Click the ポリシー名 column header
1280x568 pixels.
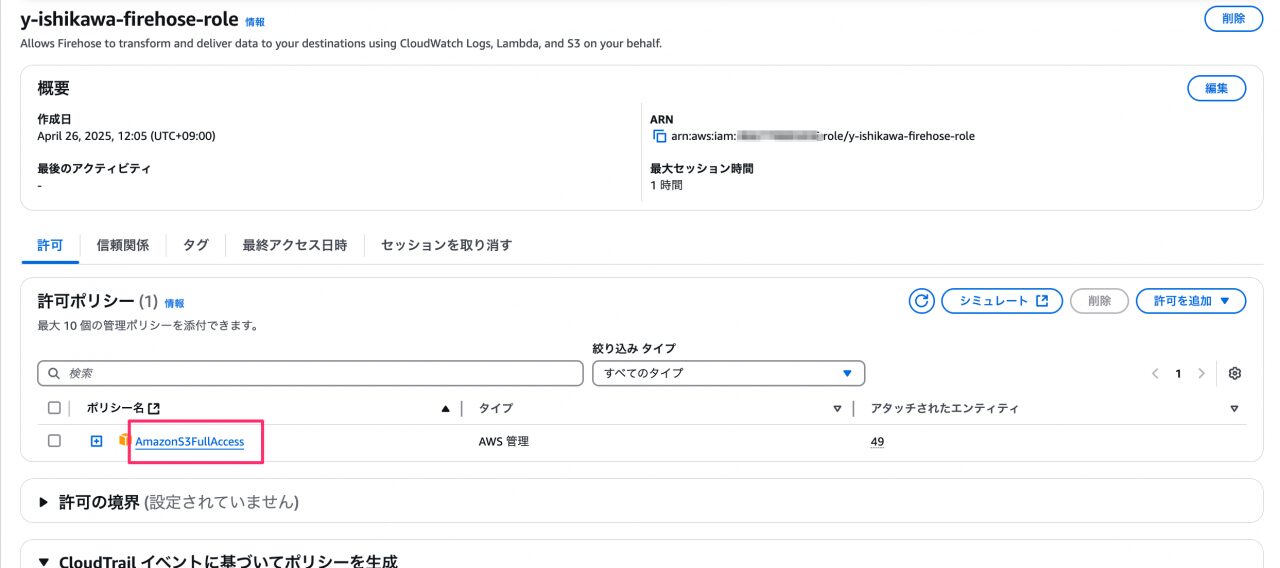pos(115,408)
